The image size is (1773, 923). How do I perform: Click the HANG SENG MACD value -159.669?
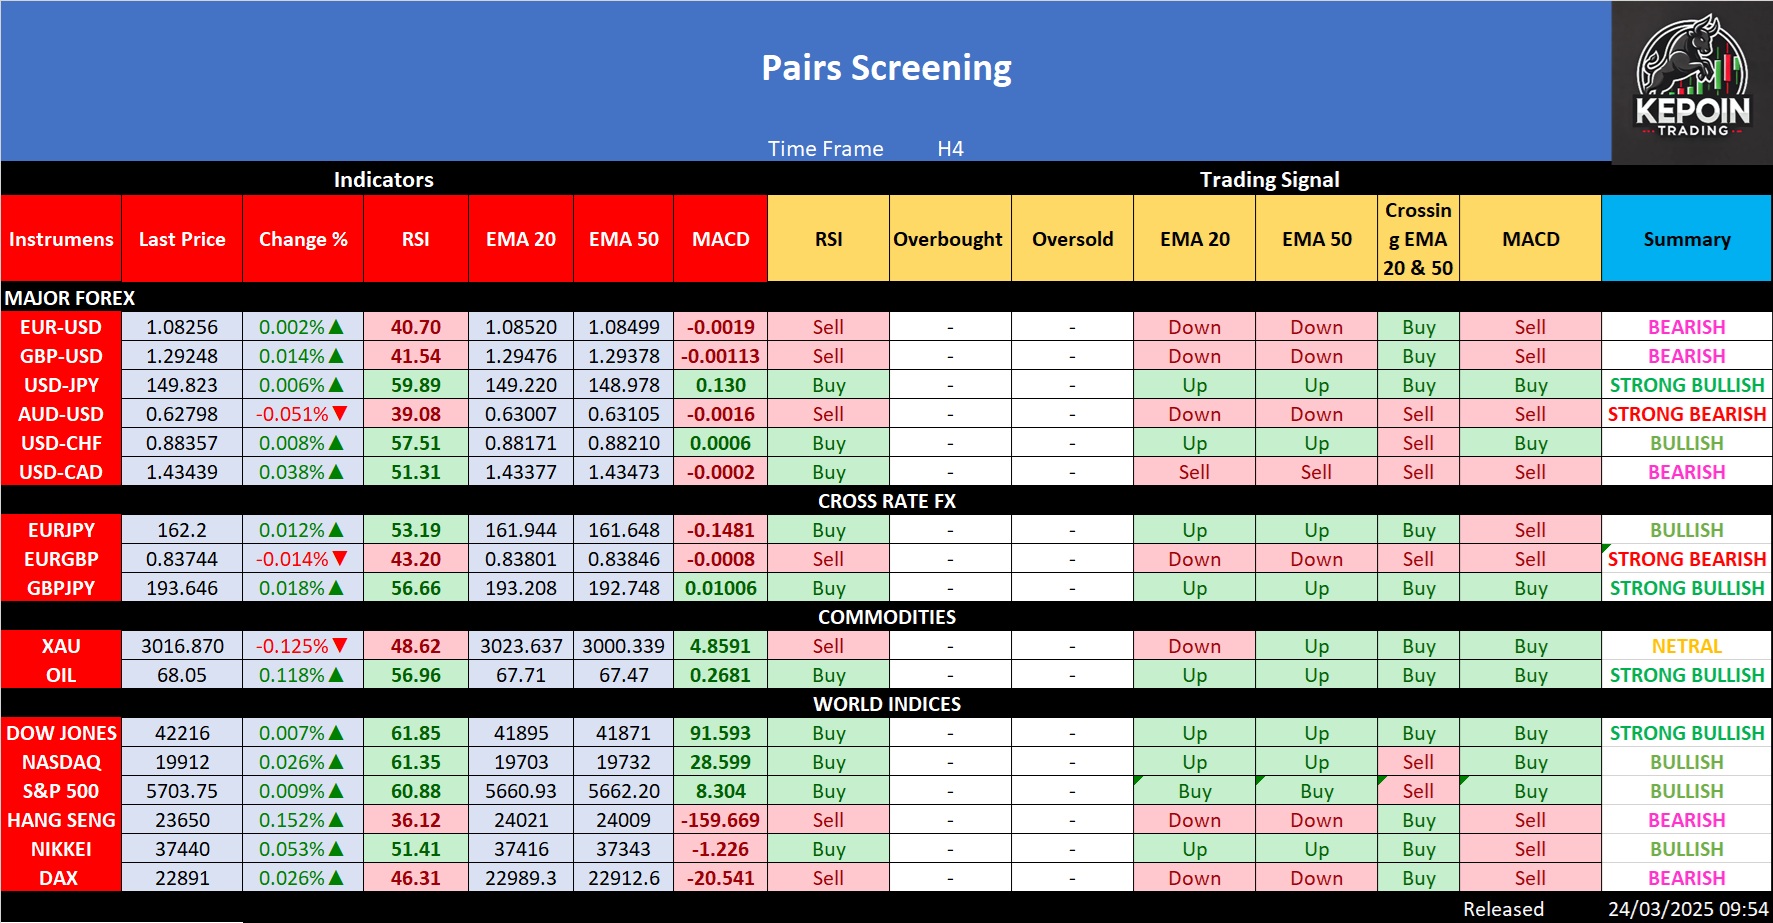pyautogui.click(x=720, y=820)
